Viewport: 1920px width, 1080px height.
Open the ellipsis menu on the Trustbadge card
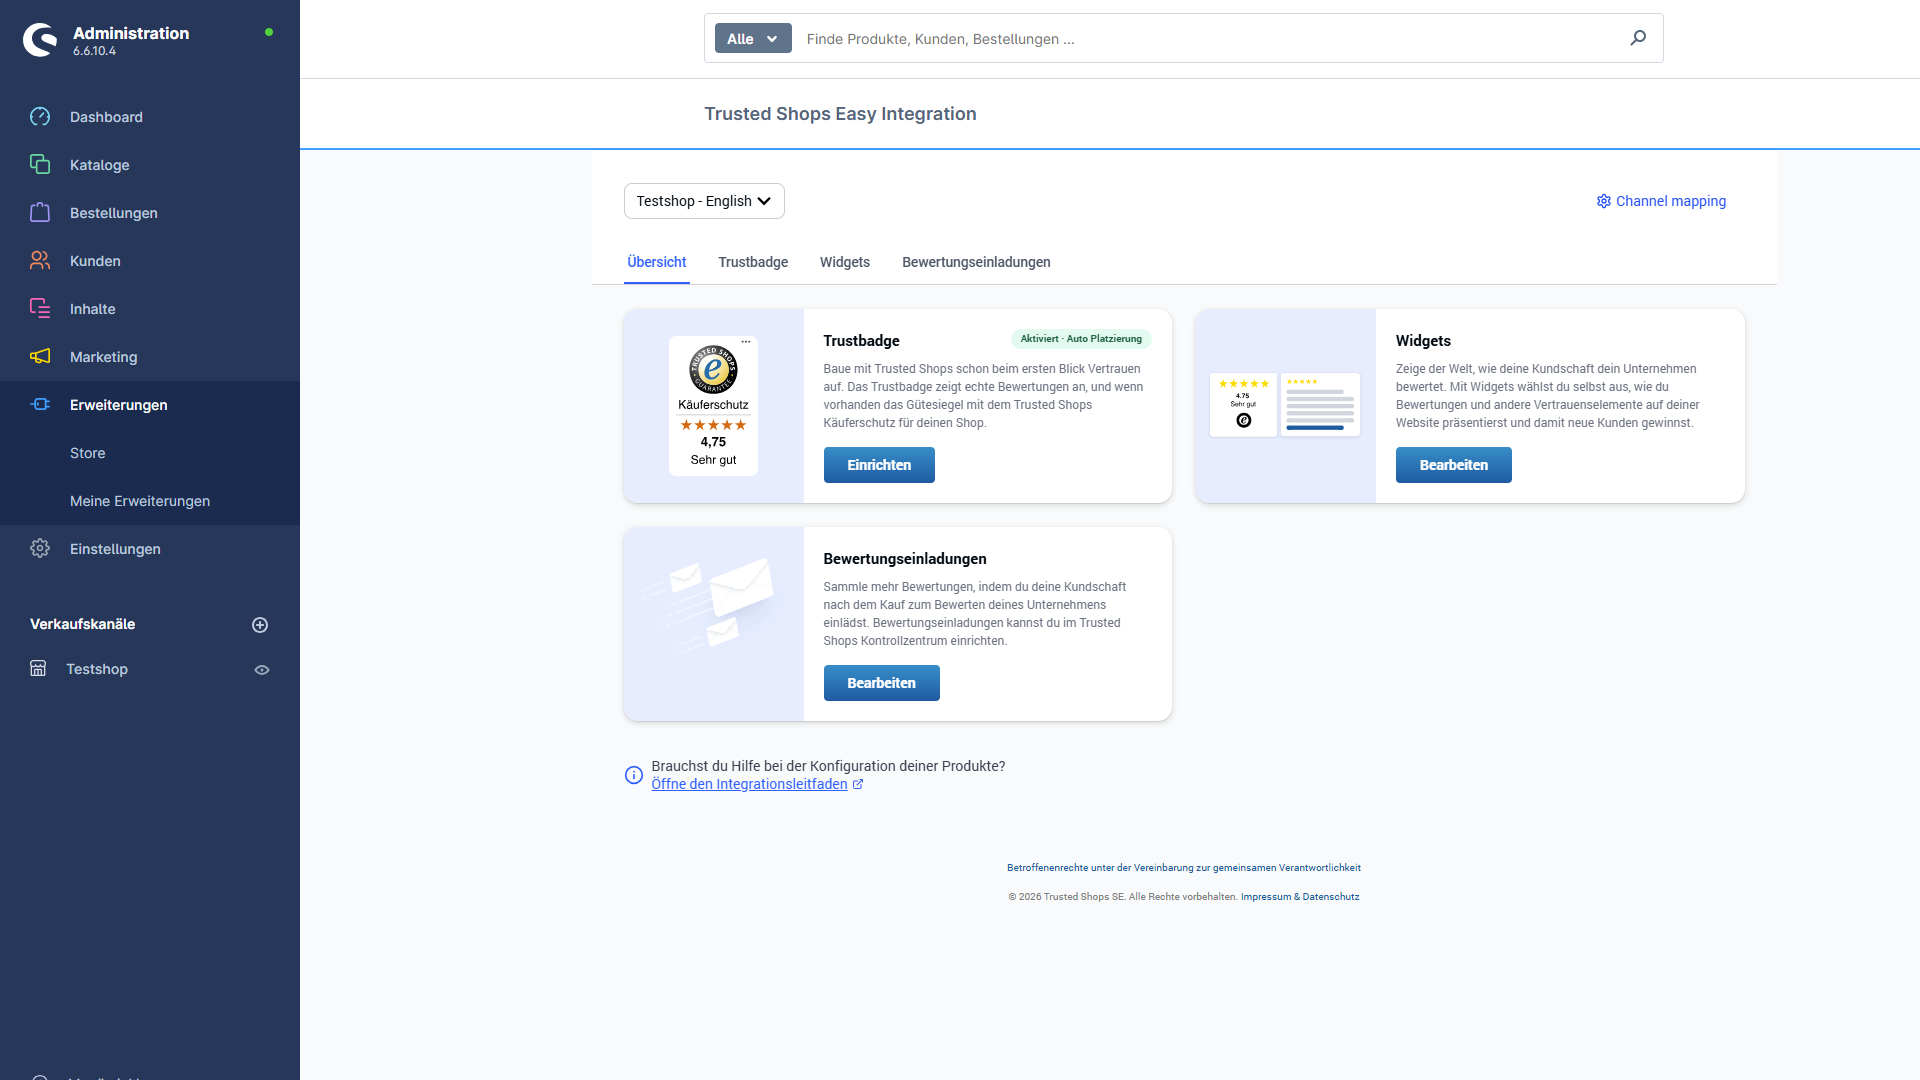click(x=747, y=343)
